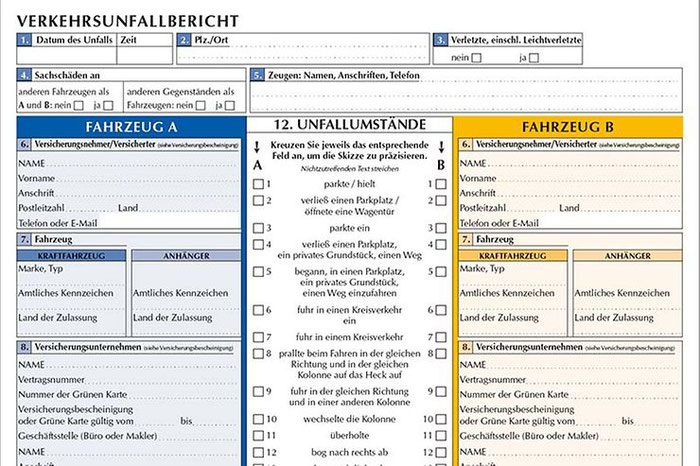The image size is (700, 466).
Task: Tick 'nein' for anderen Gegenständen als Fahrzeugen
Action: [x=201, y=106]
